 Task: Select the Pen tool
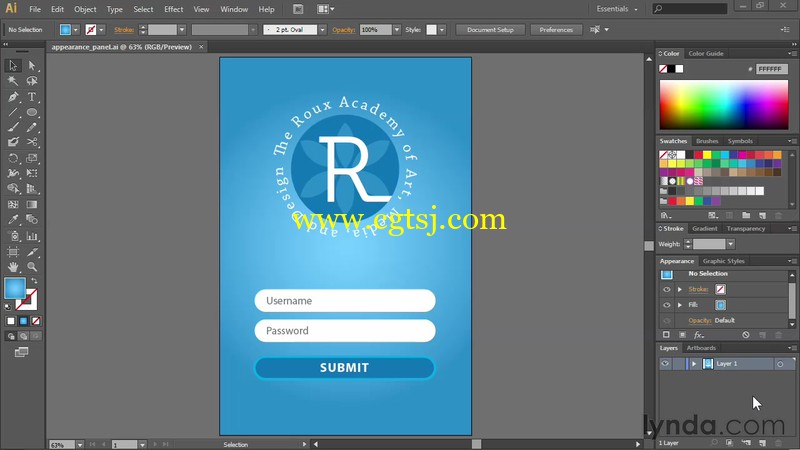(13, 96)
